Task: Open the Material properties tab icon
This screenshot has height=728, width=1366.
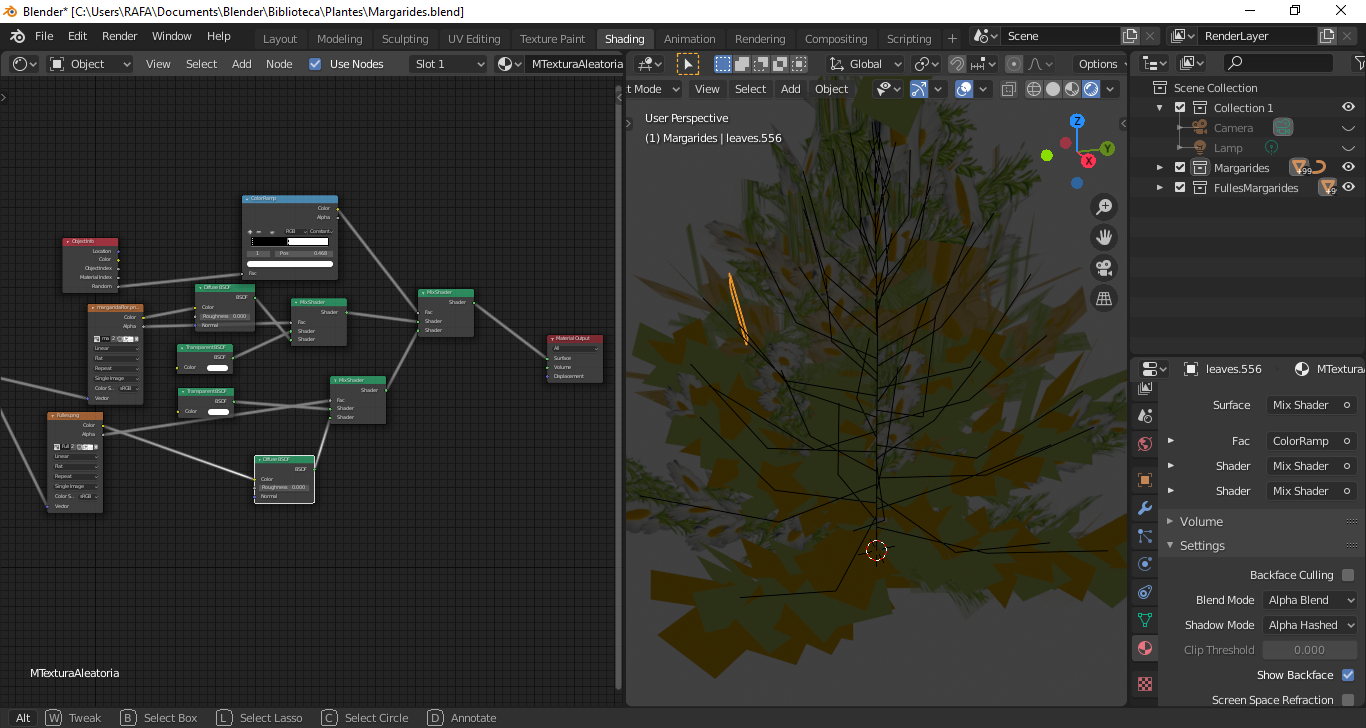Action: click(1145, 648)
